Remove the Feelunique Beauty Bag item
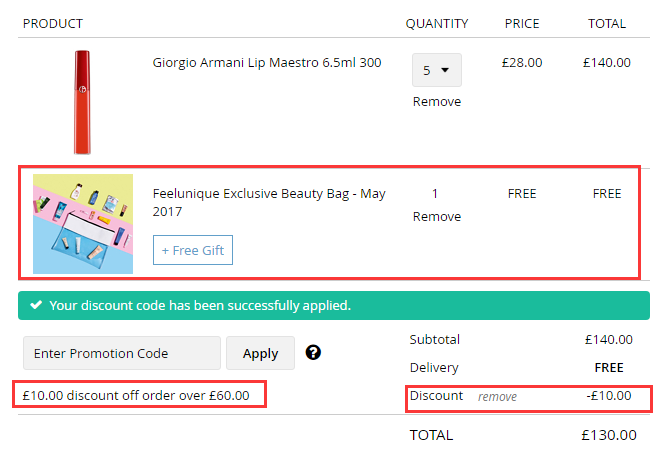The width and height of the screenshot is (666, 467). point(437,217)
